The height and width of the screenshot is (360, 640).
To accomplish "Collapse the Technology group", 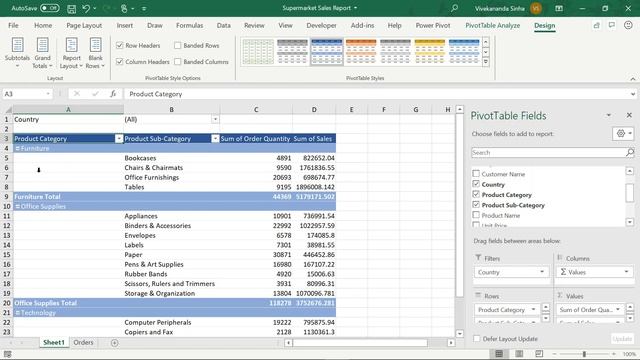I will [18, 313].
